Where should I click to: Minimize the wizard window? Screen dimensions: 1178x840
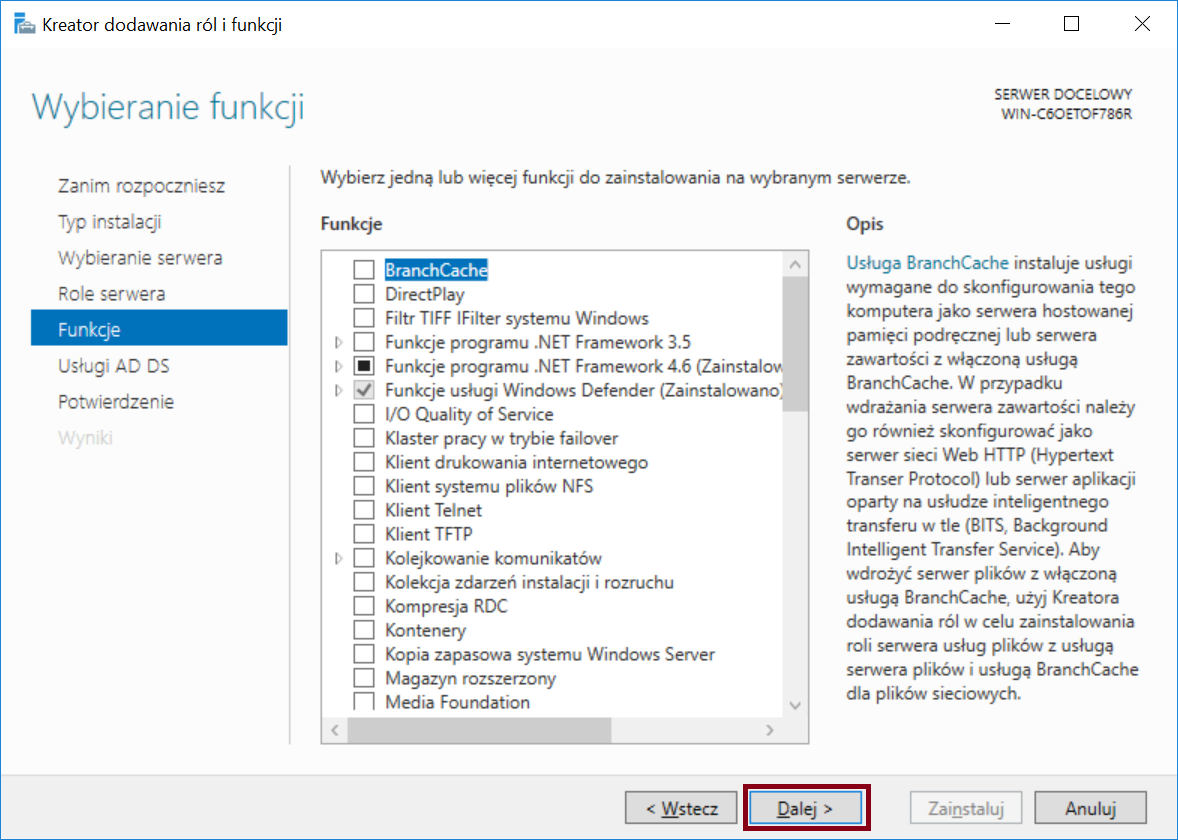click(x=1002, y=24)
